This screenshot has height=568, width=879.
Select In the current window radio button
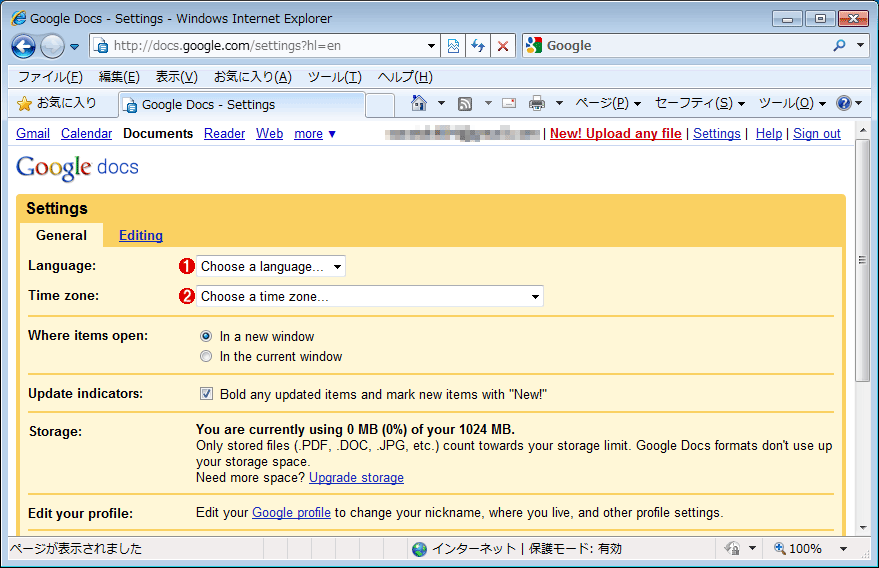click(206, 356)
